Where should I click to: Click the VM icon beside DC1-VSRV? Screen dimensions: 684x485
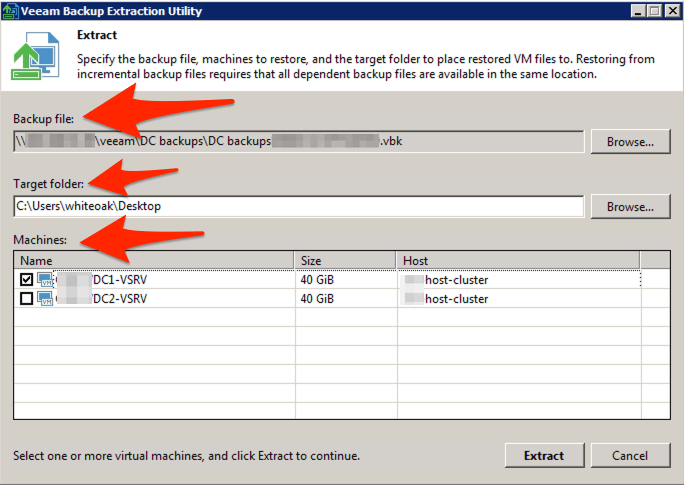(x=46, y=280)
